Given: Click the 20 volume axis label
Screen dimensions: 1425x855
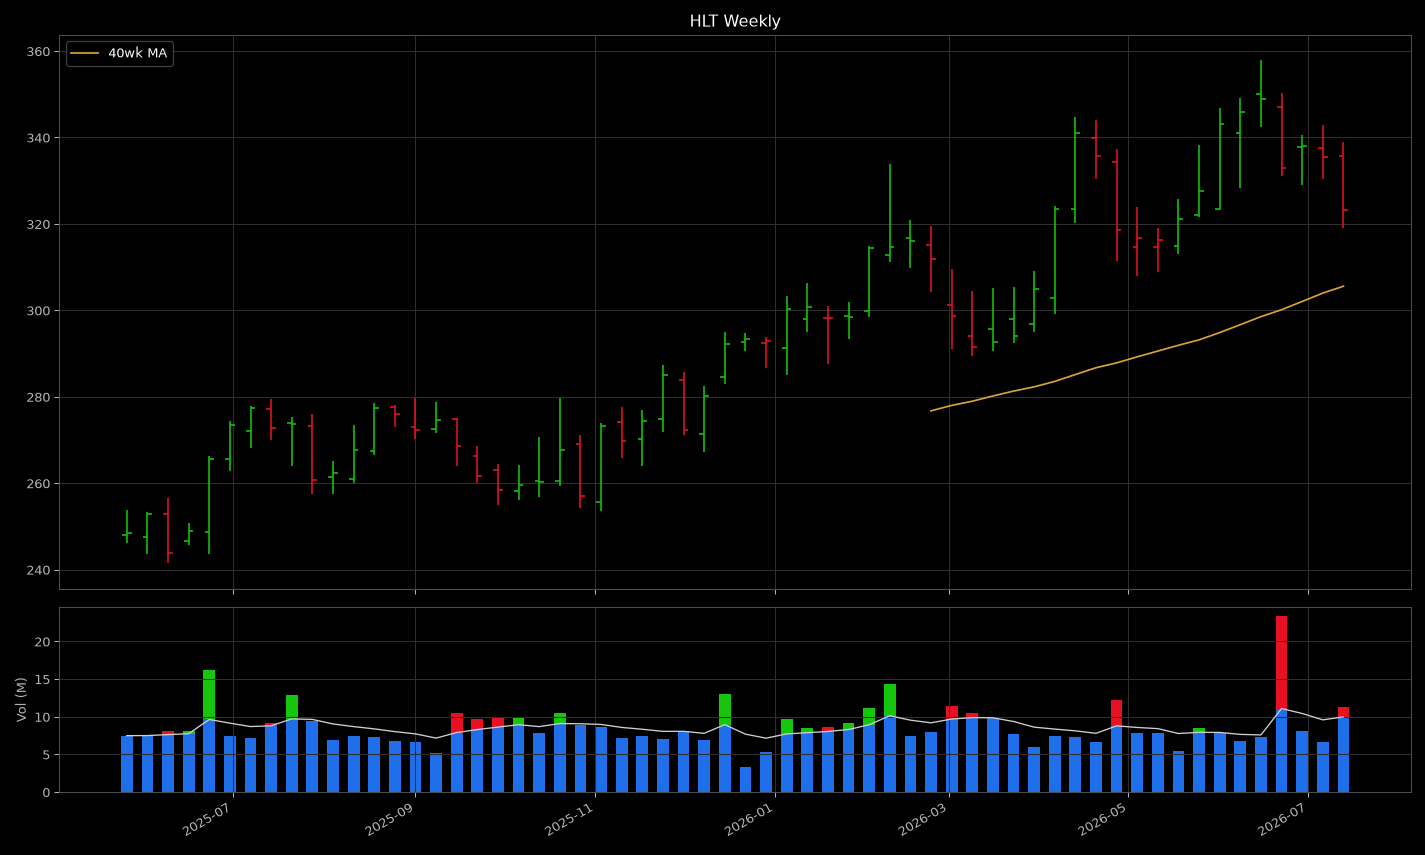Looking at the screenshot, I should (43, 642).
